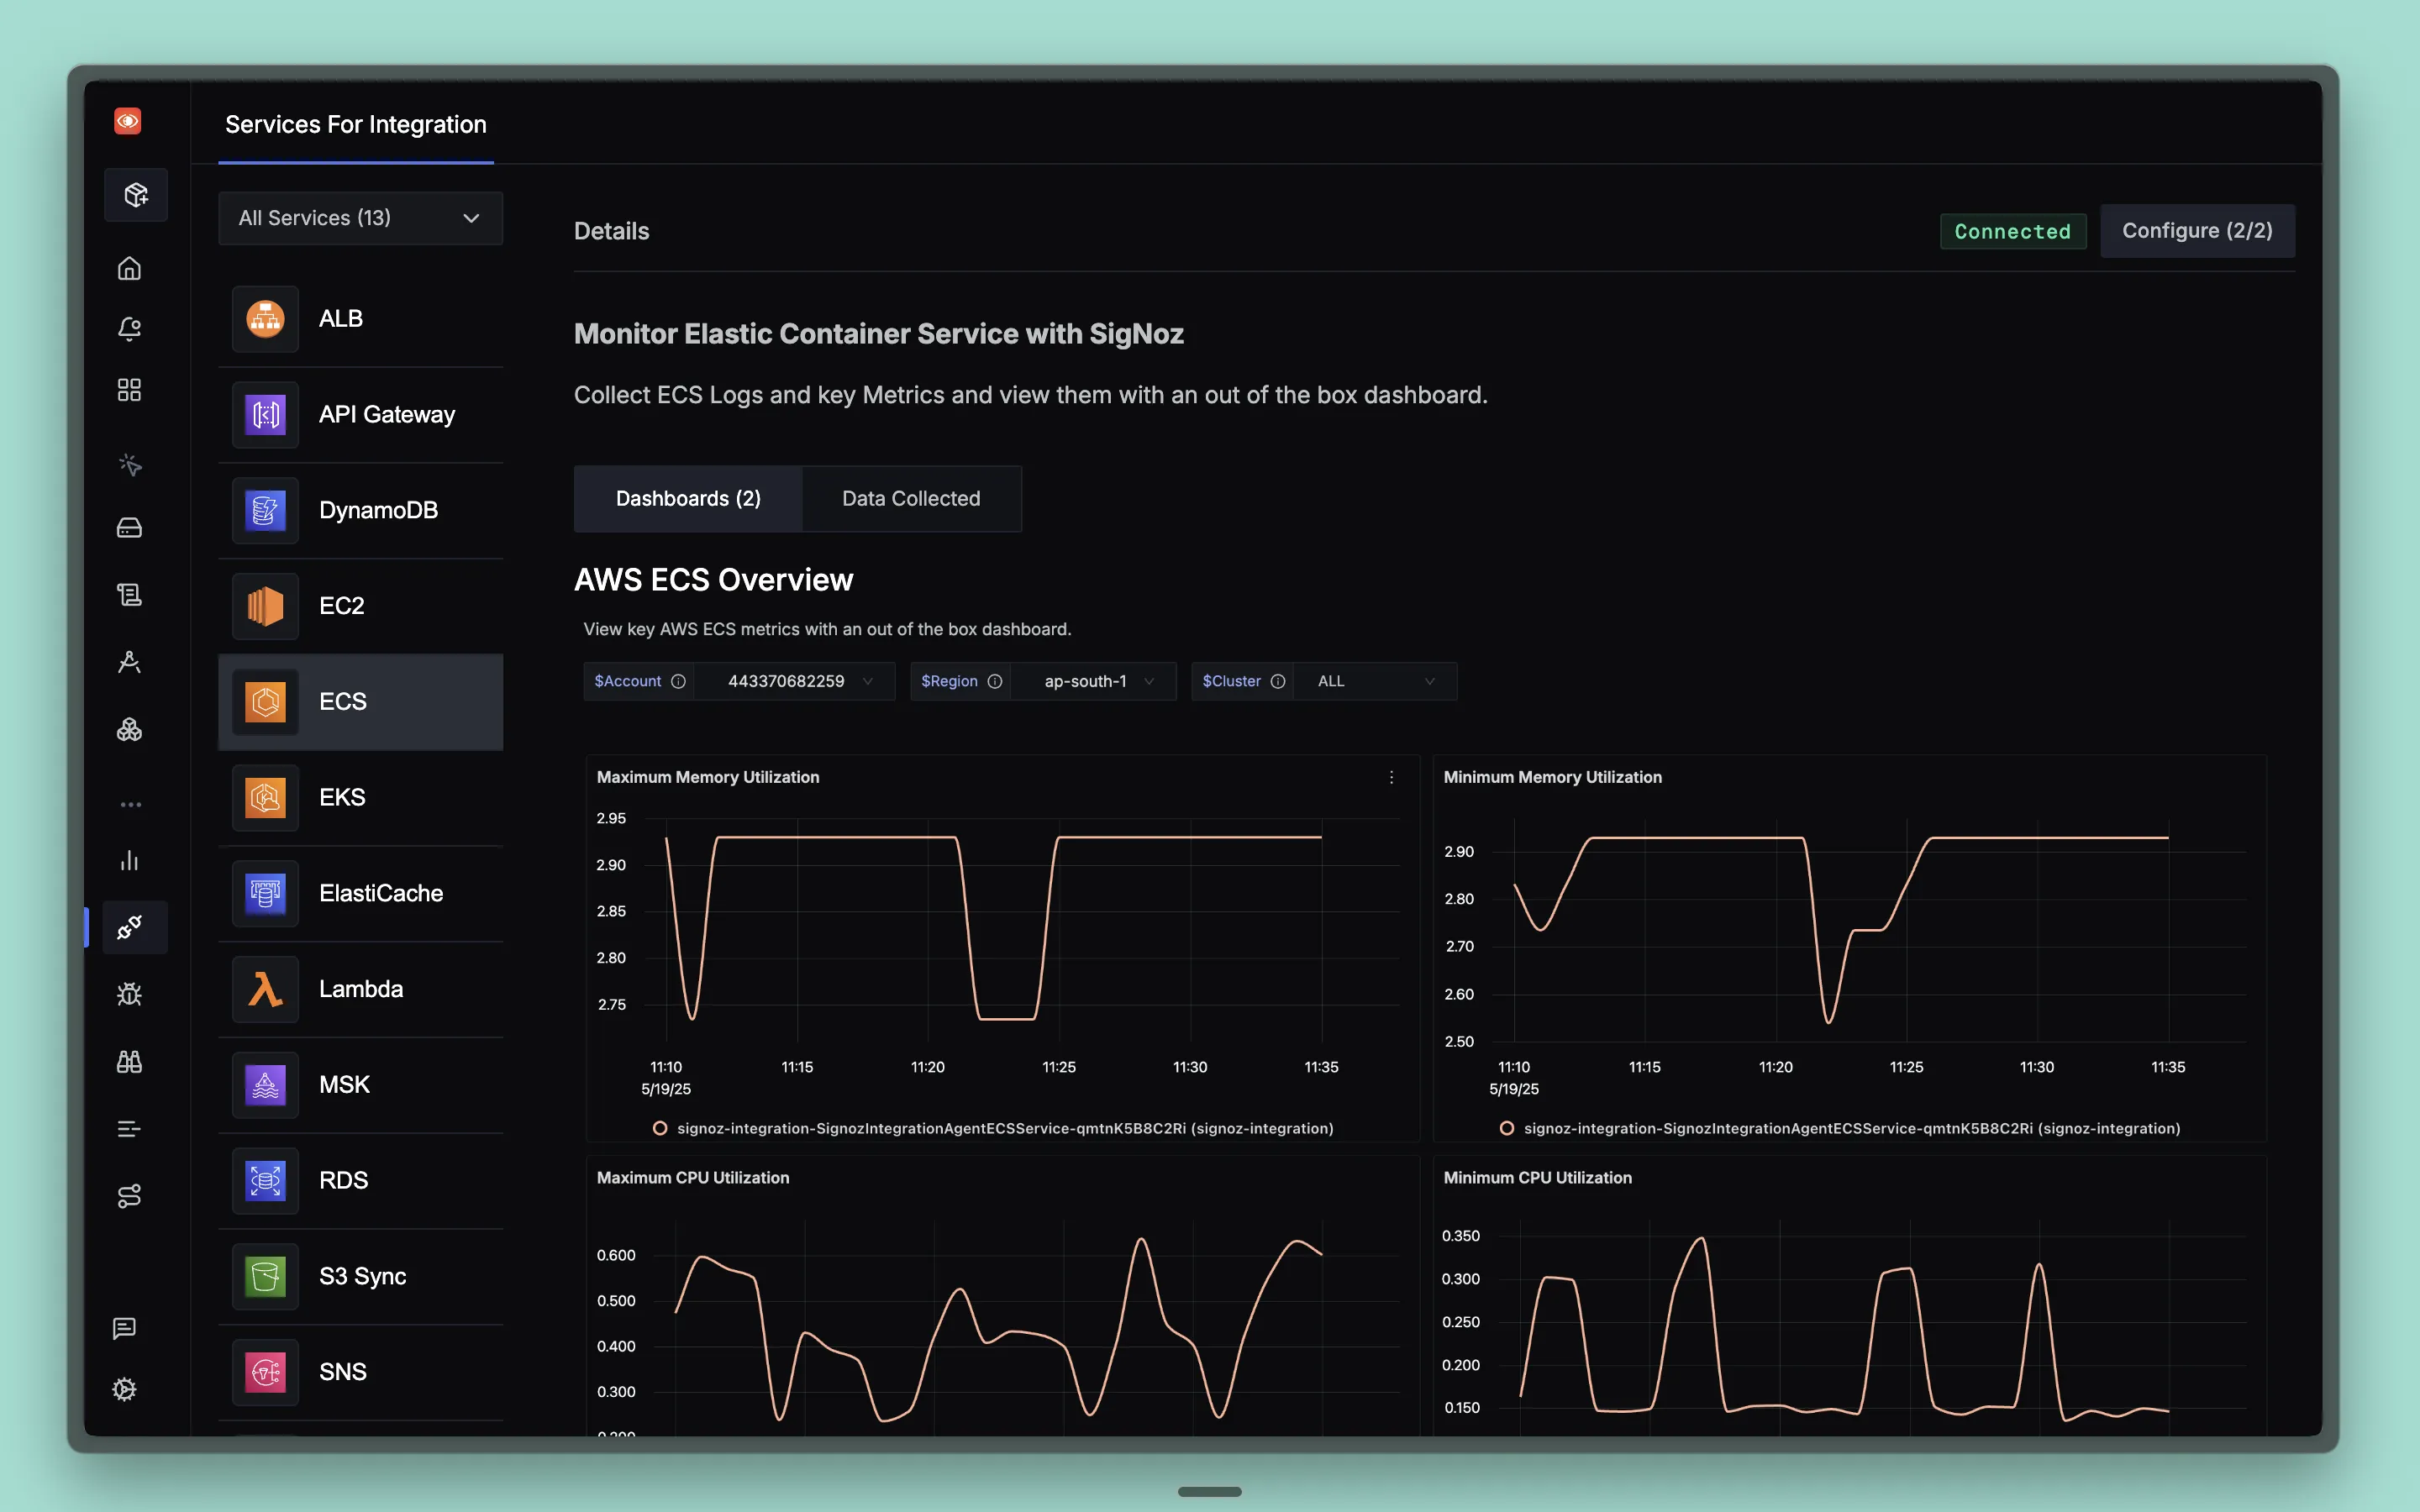
Task: Click the Connected status badge
Action: (x=2012, y=231)
